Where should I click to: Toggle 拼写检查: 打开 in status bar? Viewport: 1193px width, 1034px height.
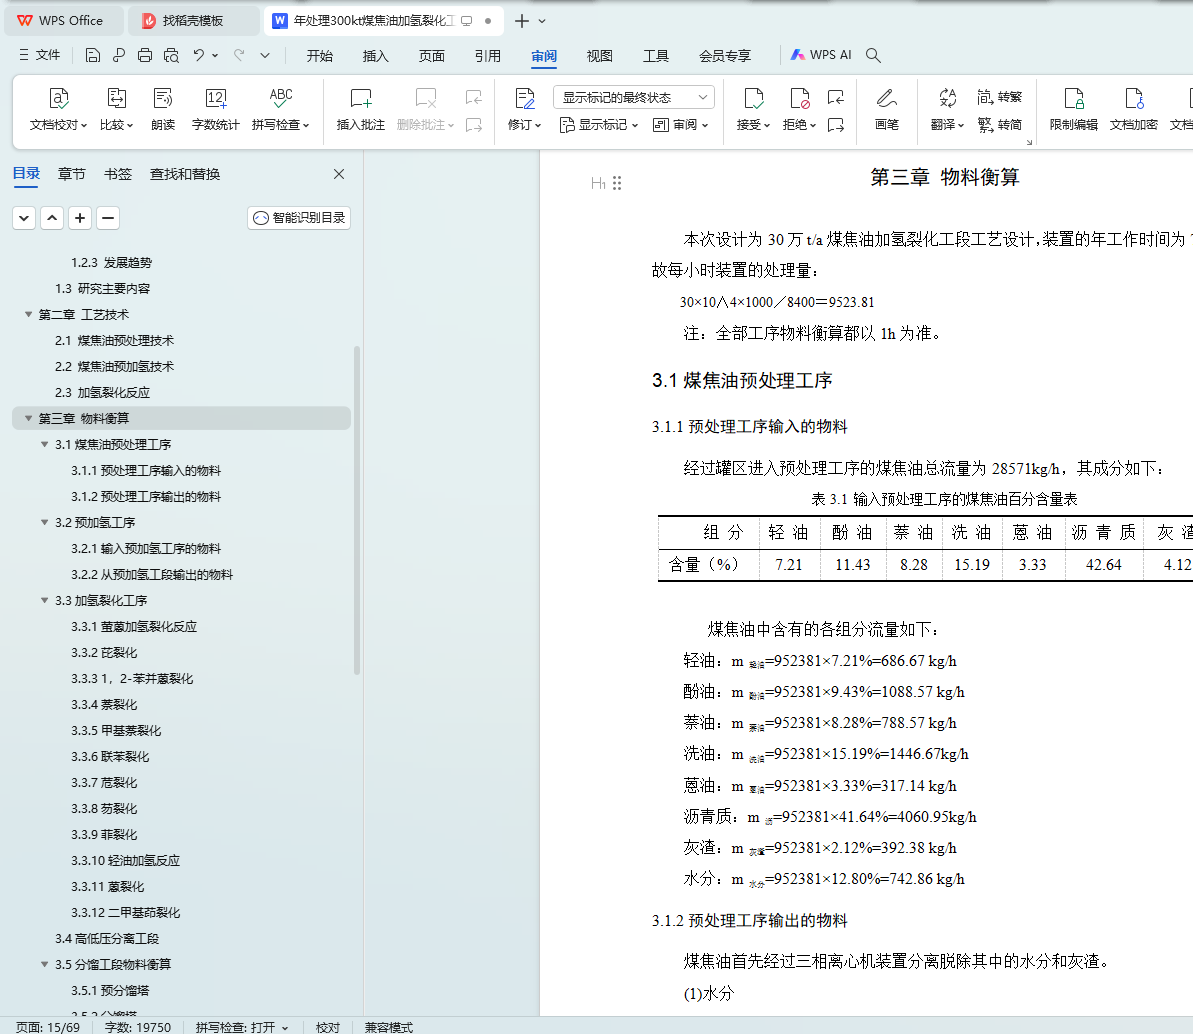(242, 1027)
